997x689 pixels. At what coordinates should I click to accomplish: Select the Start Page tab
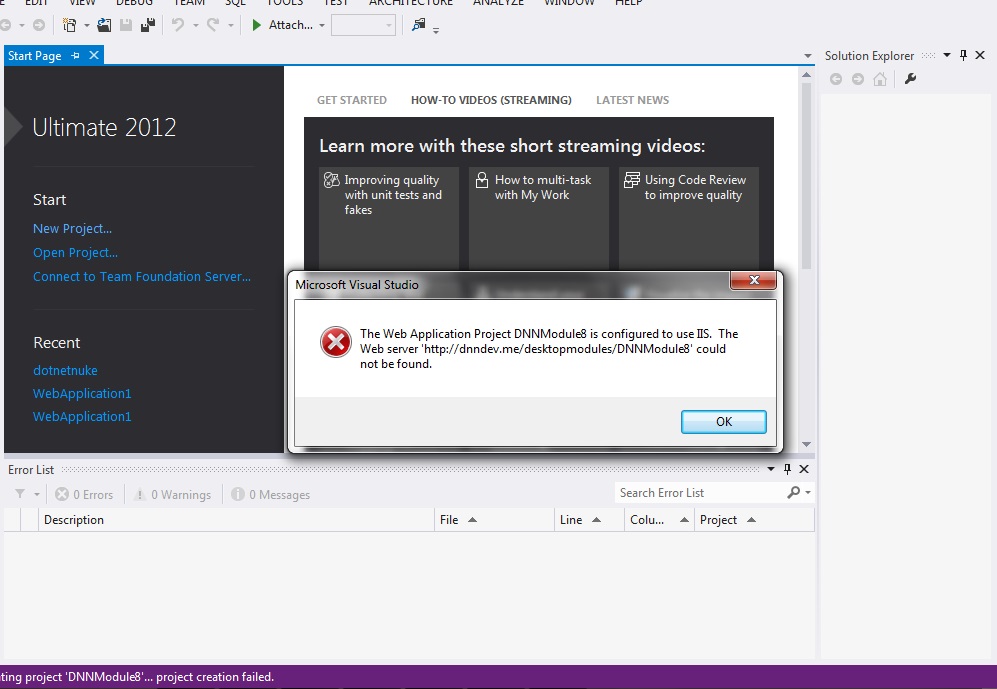[34, 55]
